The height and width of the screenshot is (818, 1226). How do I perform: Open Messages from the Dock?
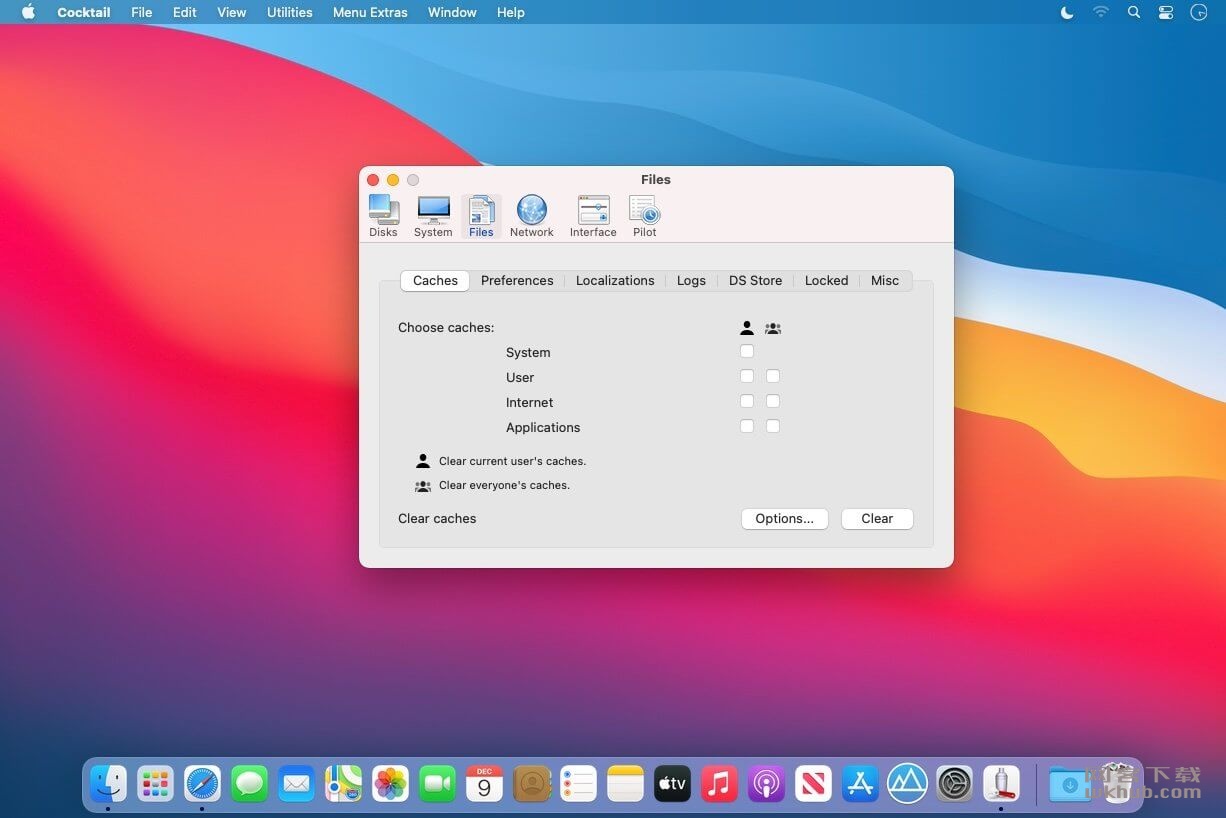249,784
